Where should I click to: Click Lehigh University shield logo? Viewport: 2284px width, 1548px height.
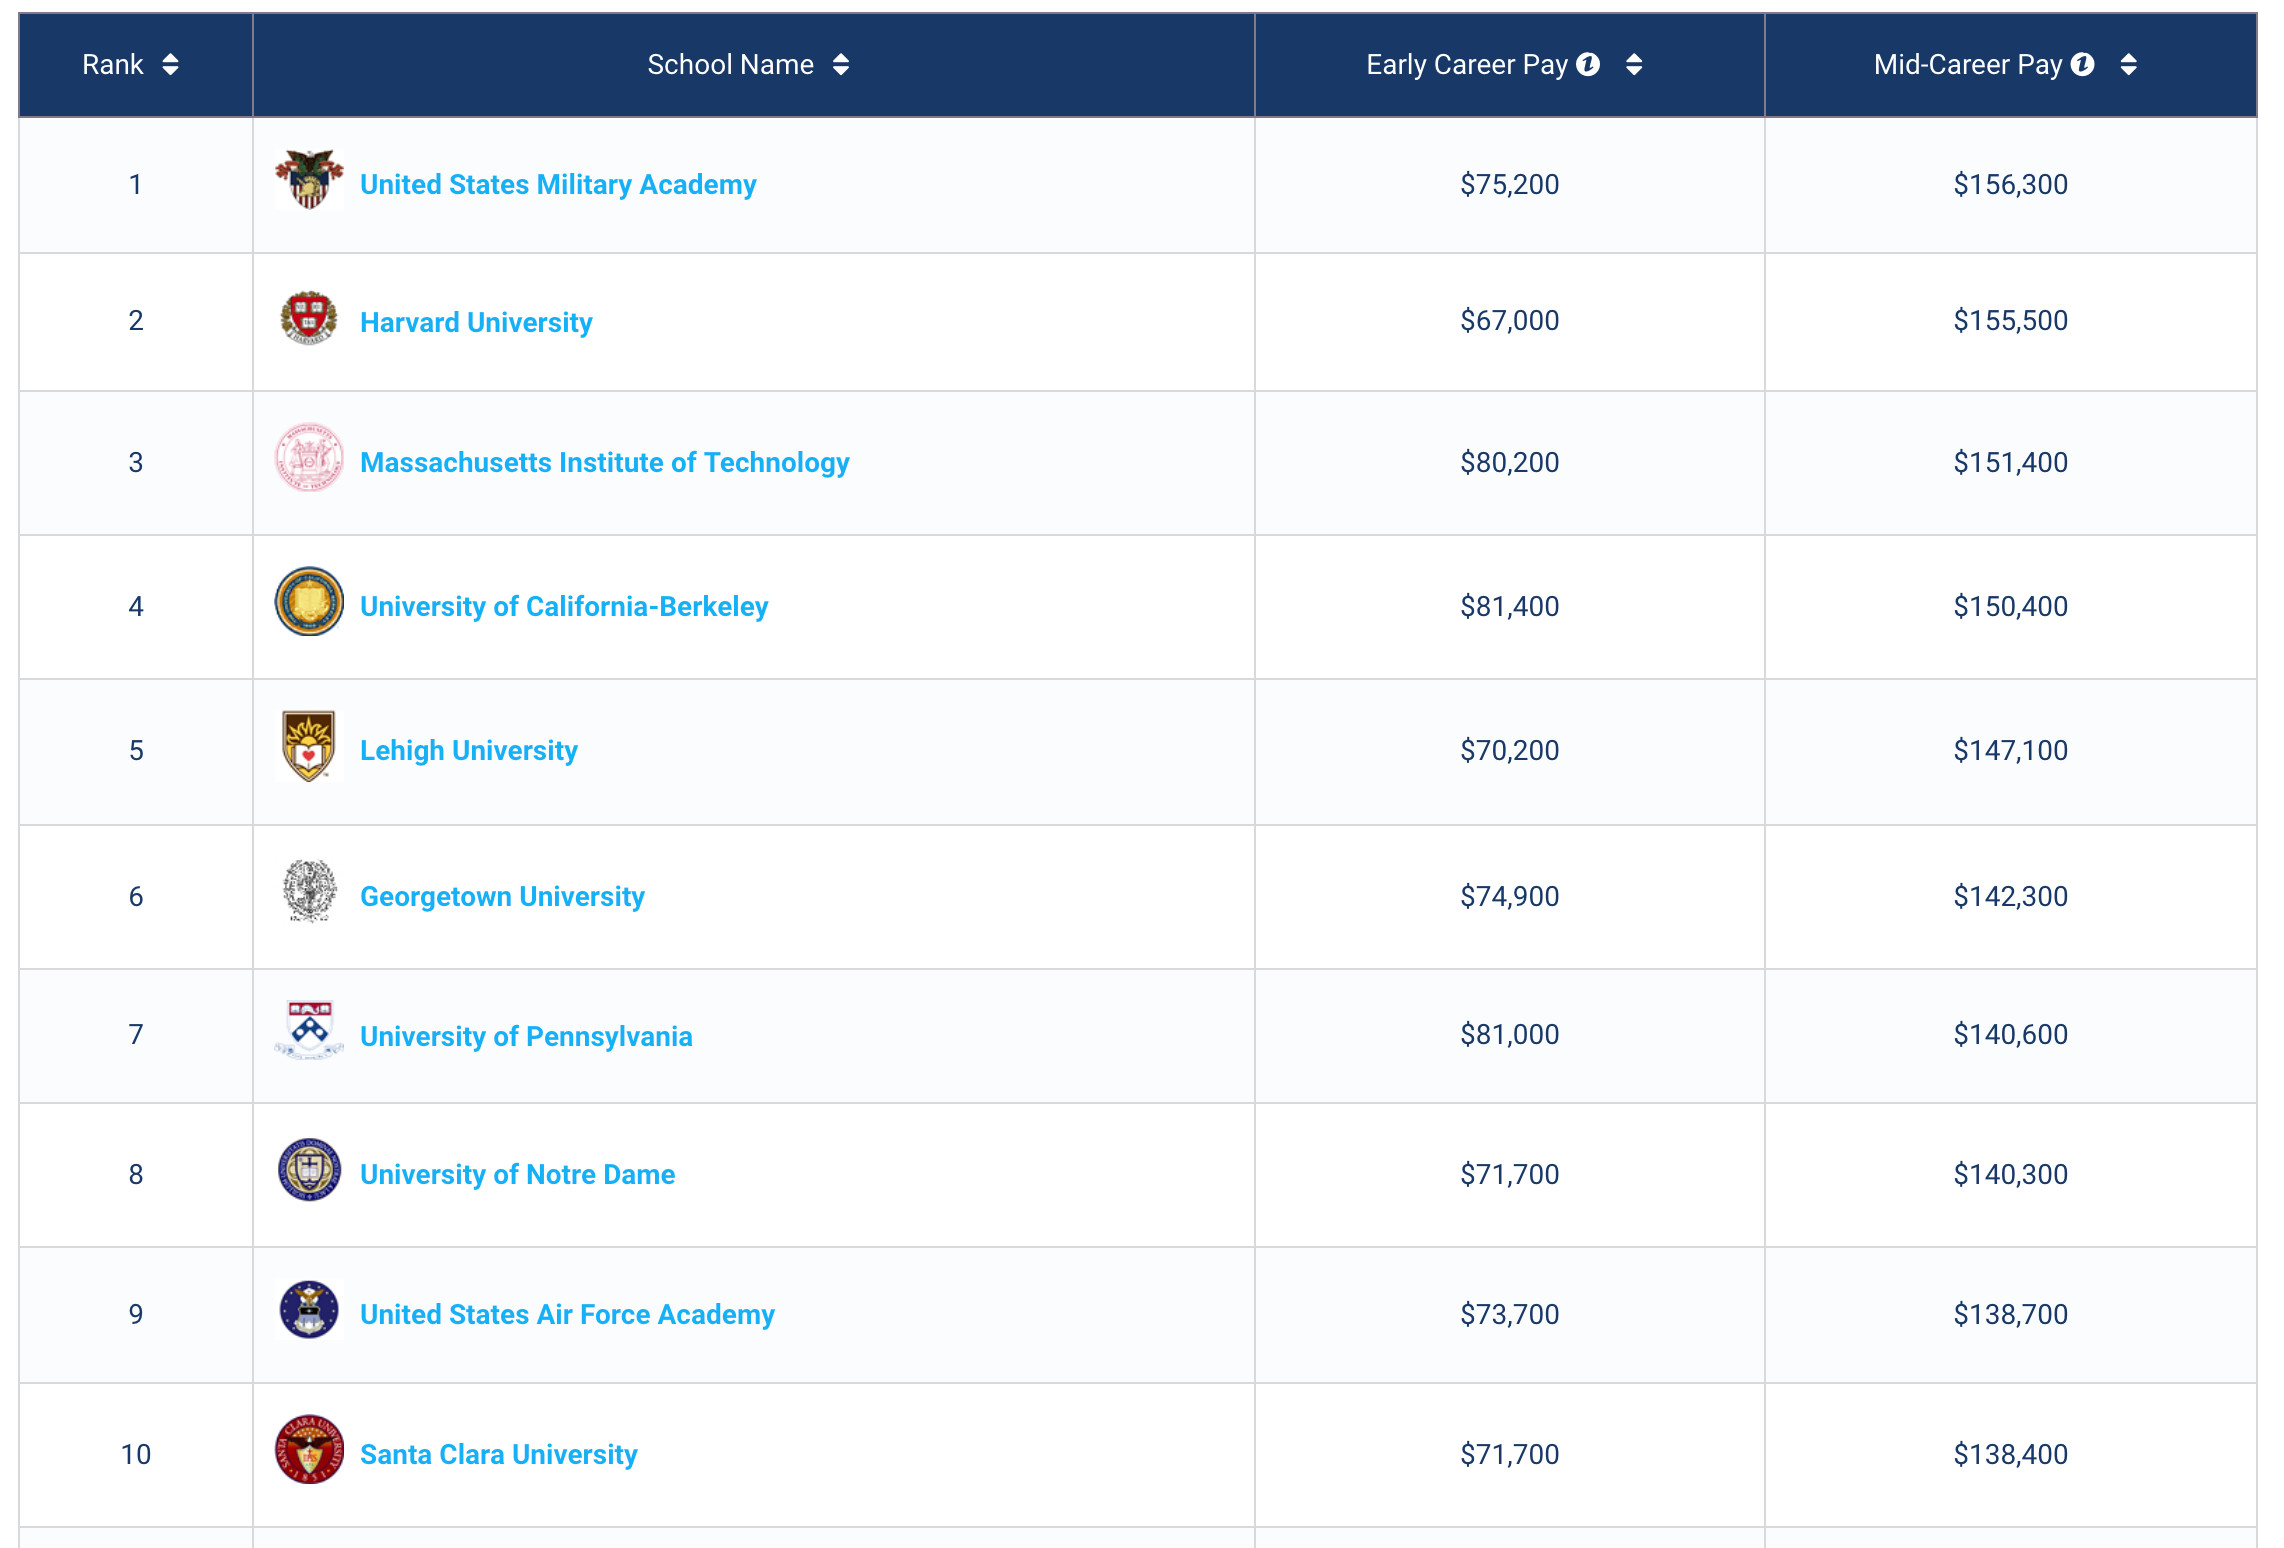pos(309,746)
